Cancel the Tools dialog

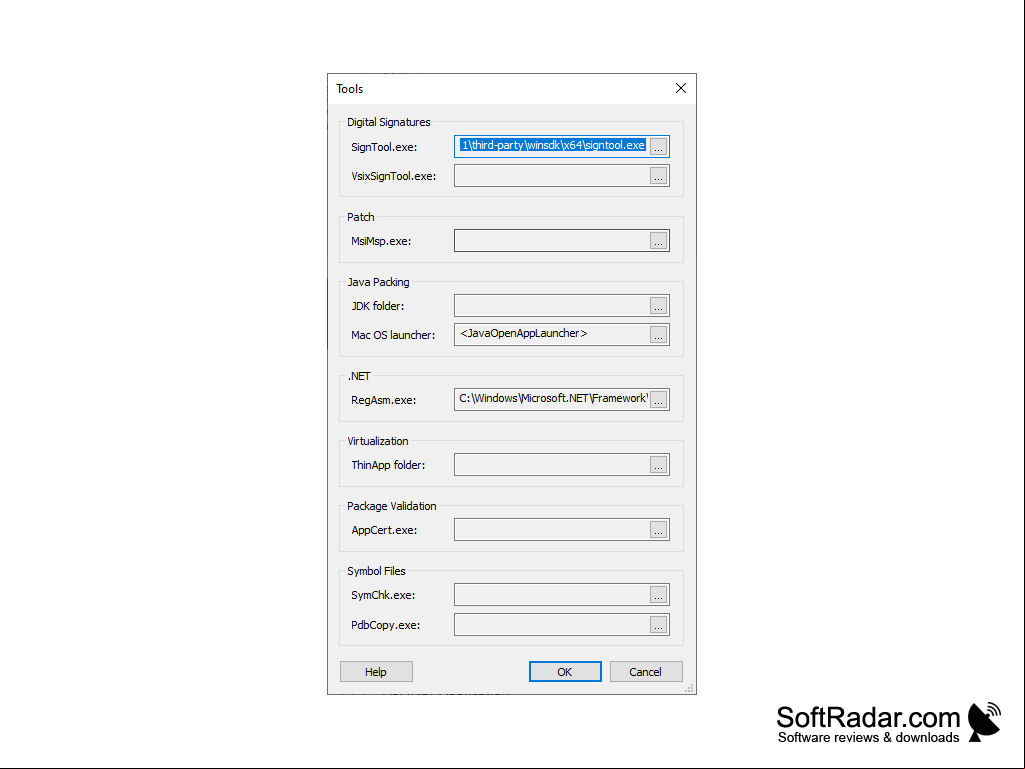[x=646, y=672]
